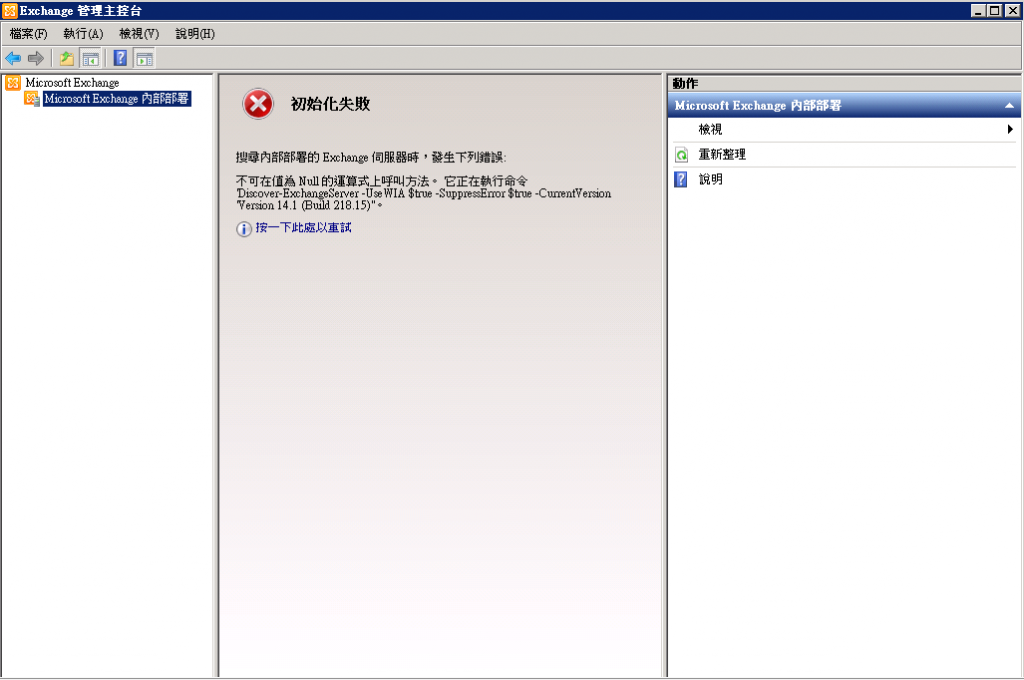Select Microsoft Exchange 內部部署 tree item
Viewport: 1024px width, 680px height.
(117, 99)
